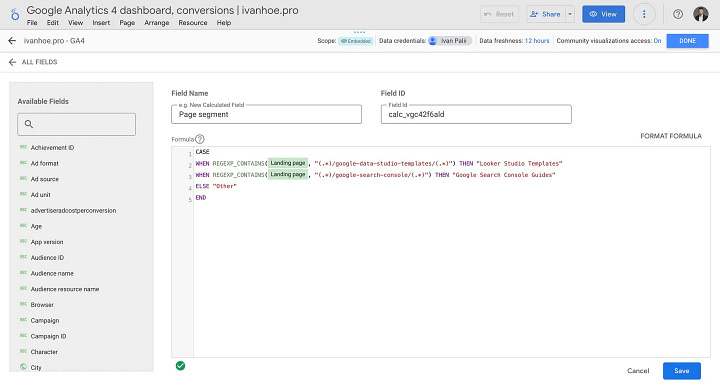720x391 pixels.
Task: Click the Field Name input with Page segment
Action: point(266,114)
